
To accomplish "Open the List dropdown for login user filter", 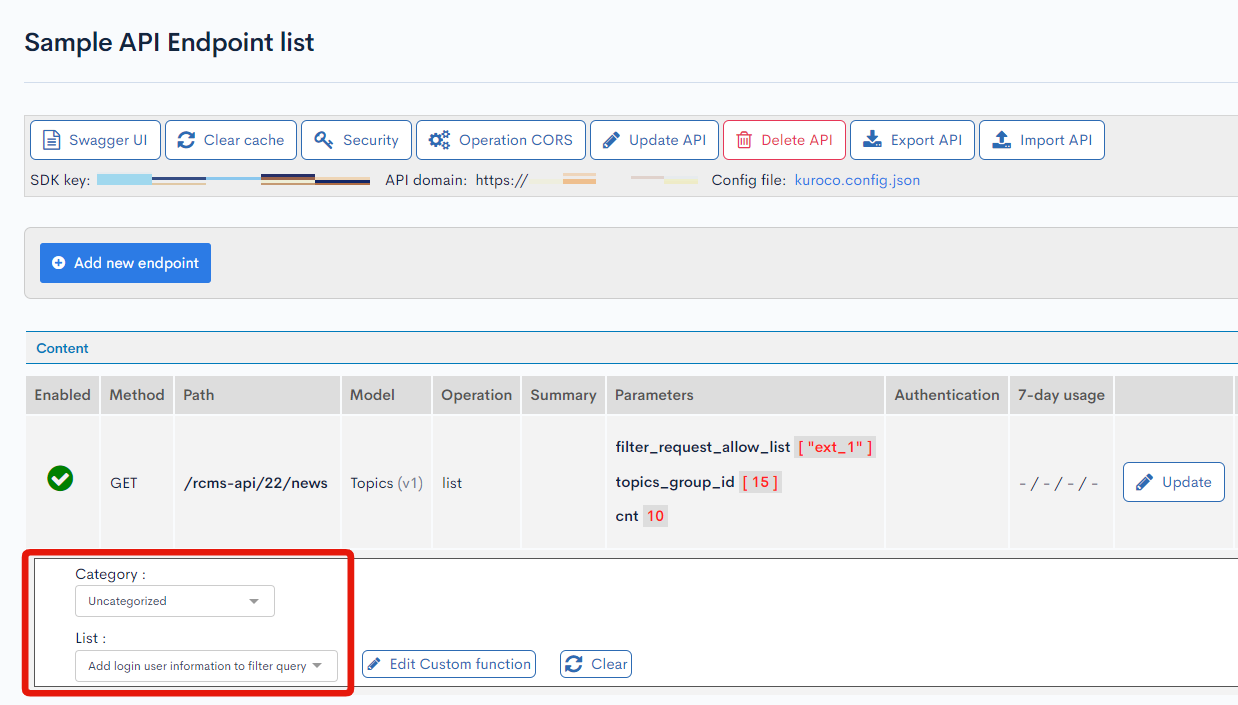I will (206, 665).
